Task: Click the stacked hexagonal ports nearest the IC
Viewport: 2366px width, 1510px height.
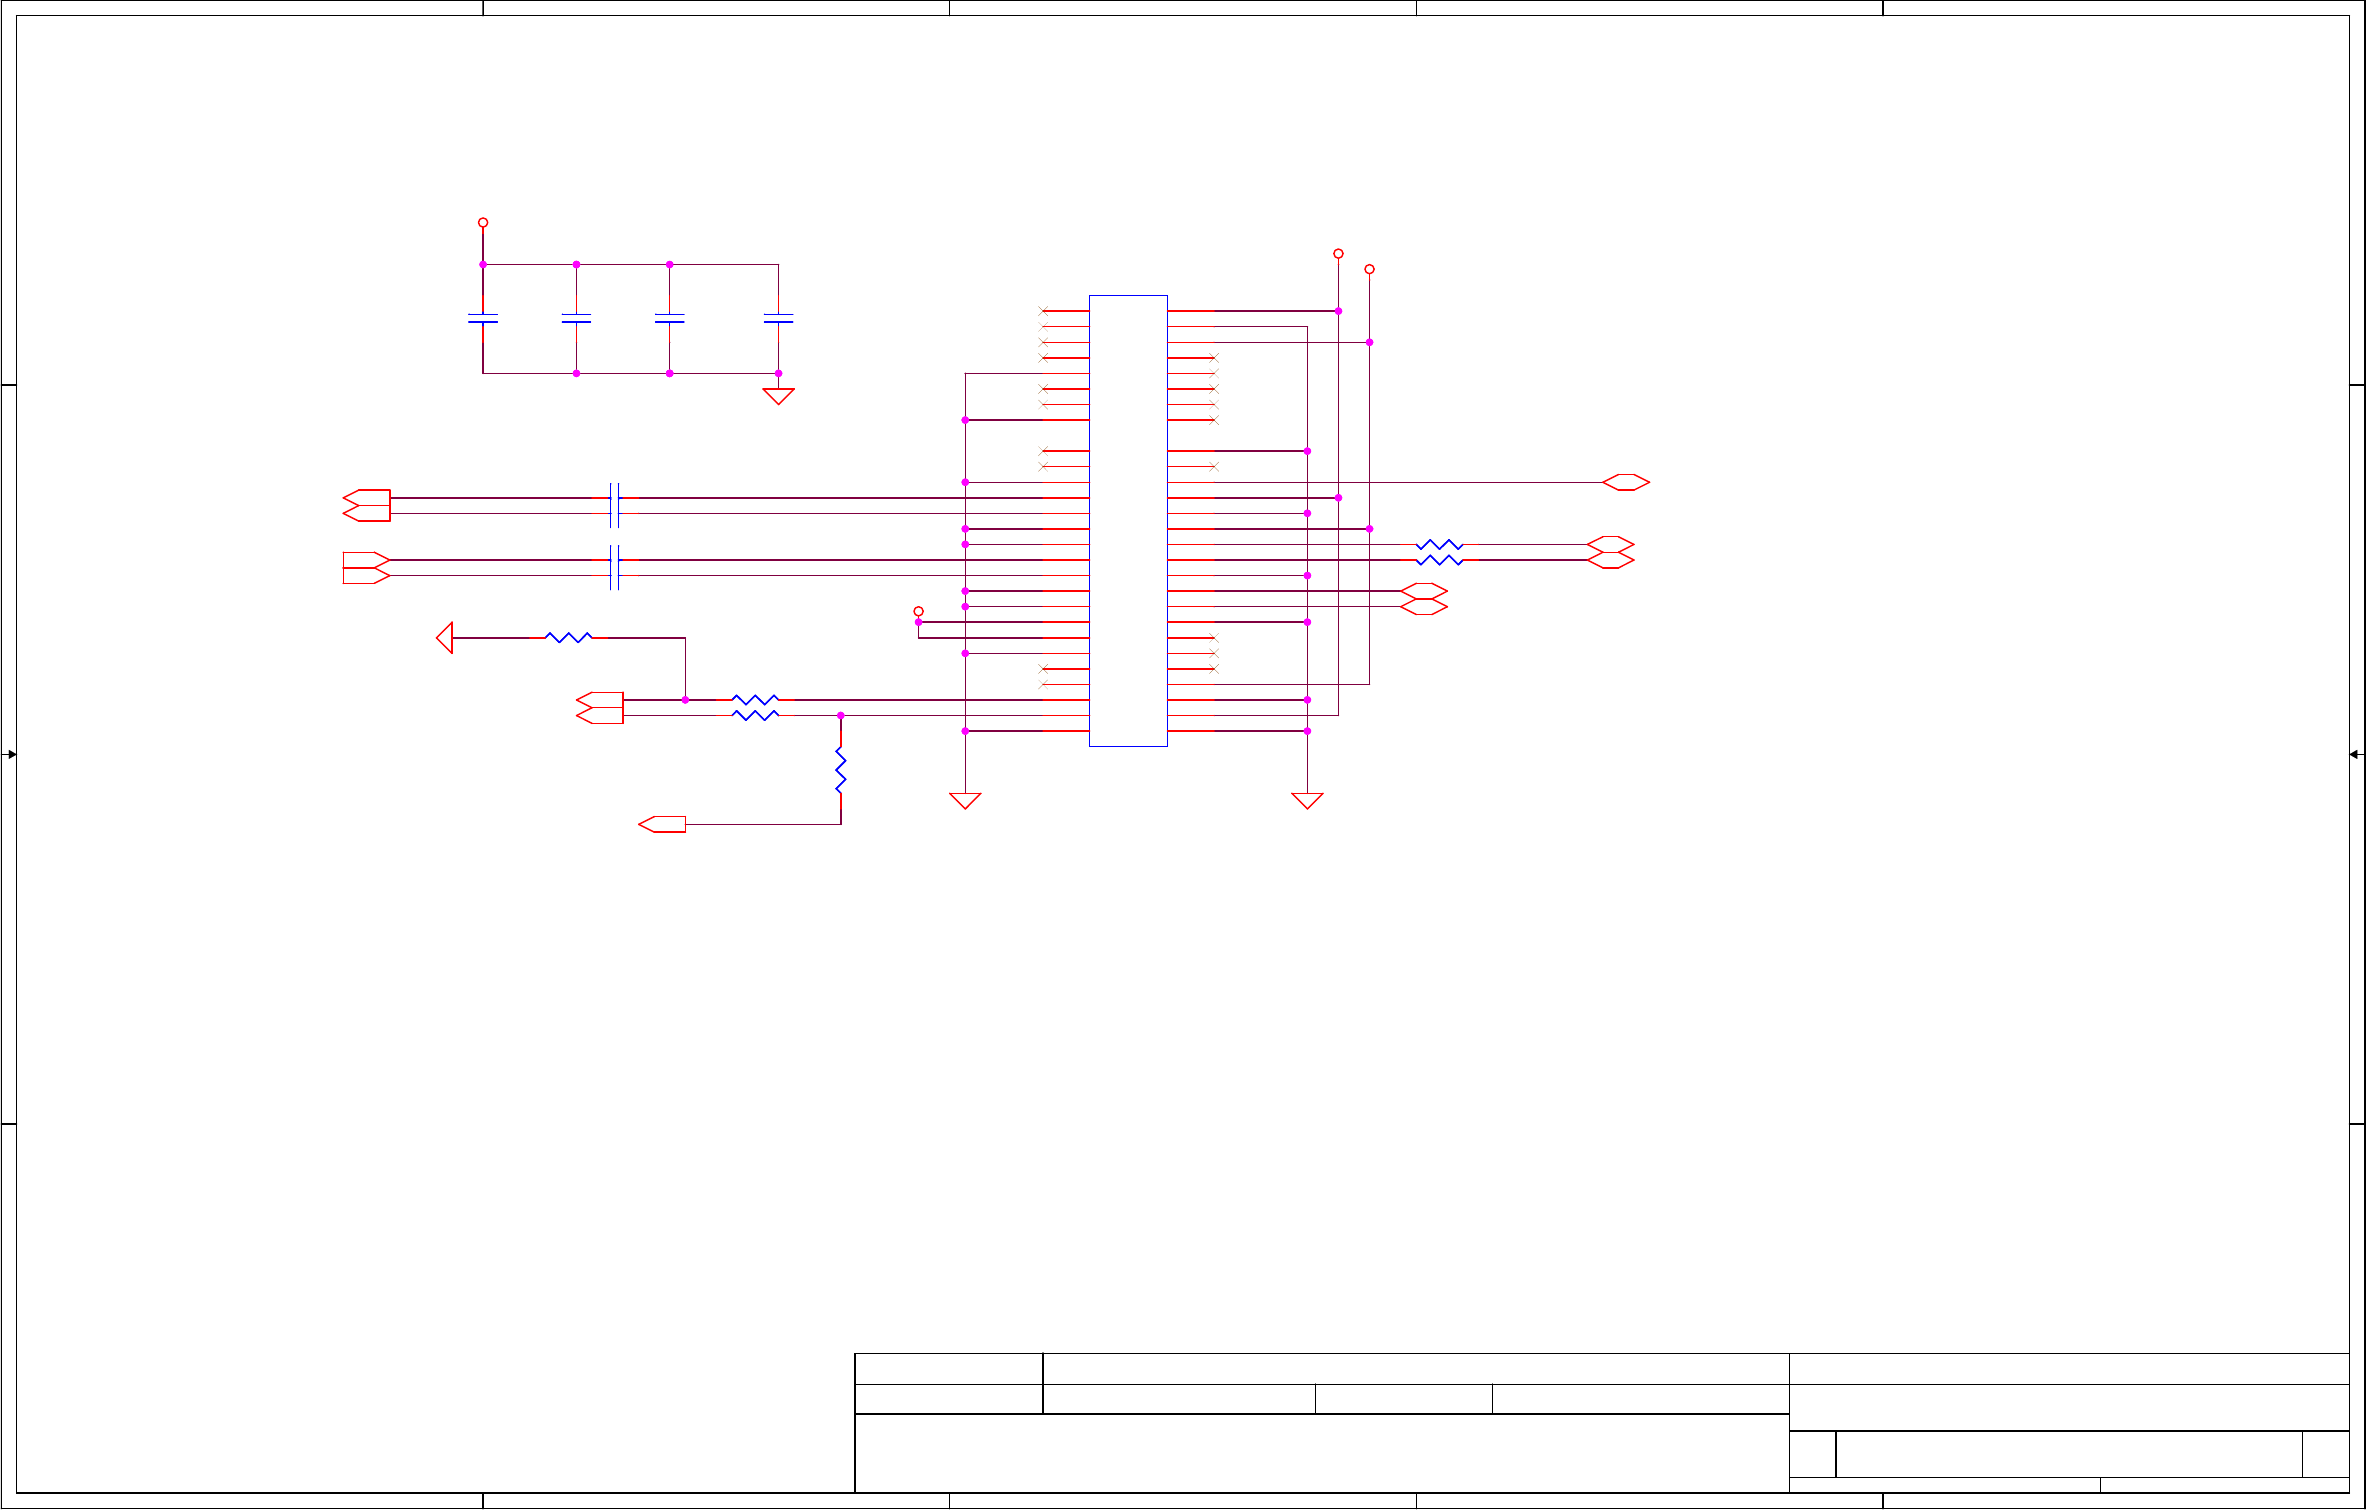Action: click(1423, 599)
